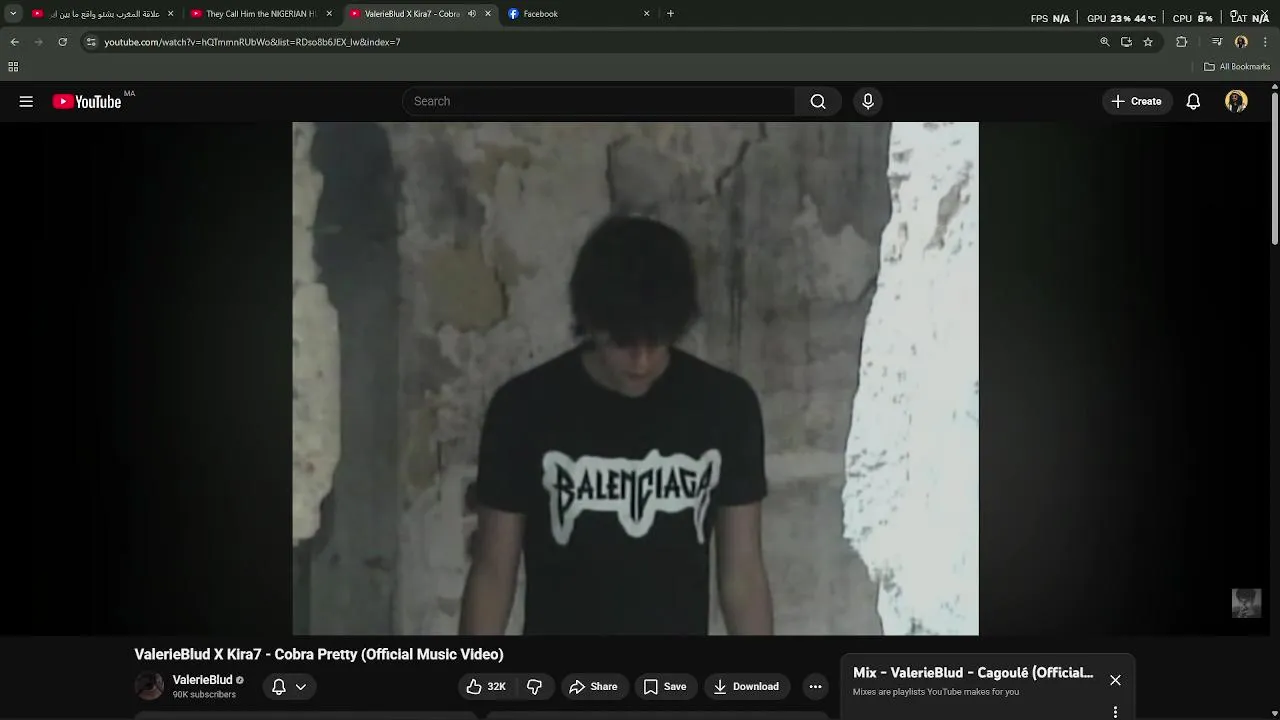Like the video with thumbs up
Viewport: 1280px width, 720px height.
point(487,686)
